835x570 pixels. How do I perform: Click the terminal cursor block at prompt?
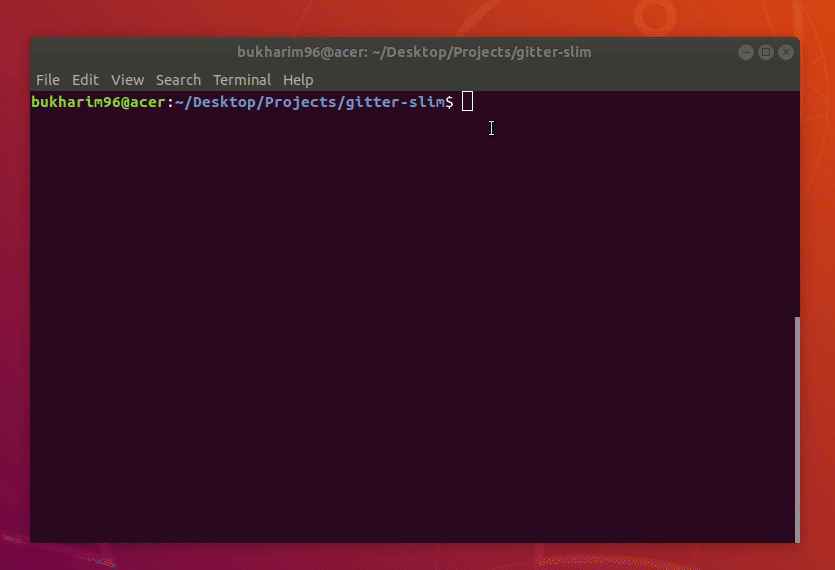click(x=467, y=101)
